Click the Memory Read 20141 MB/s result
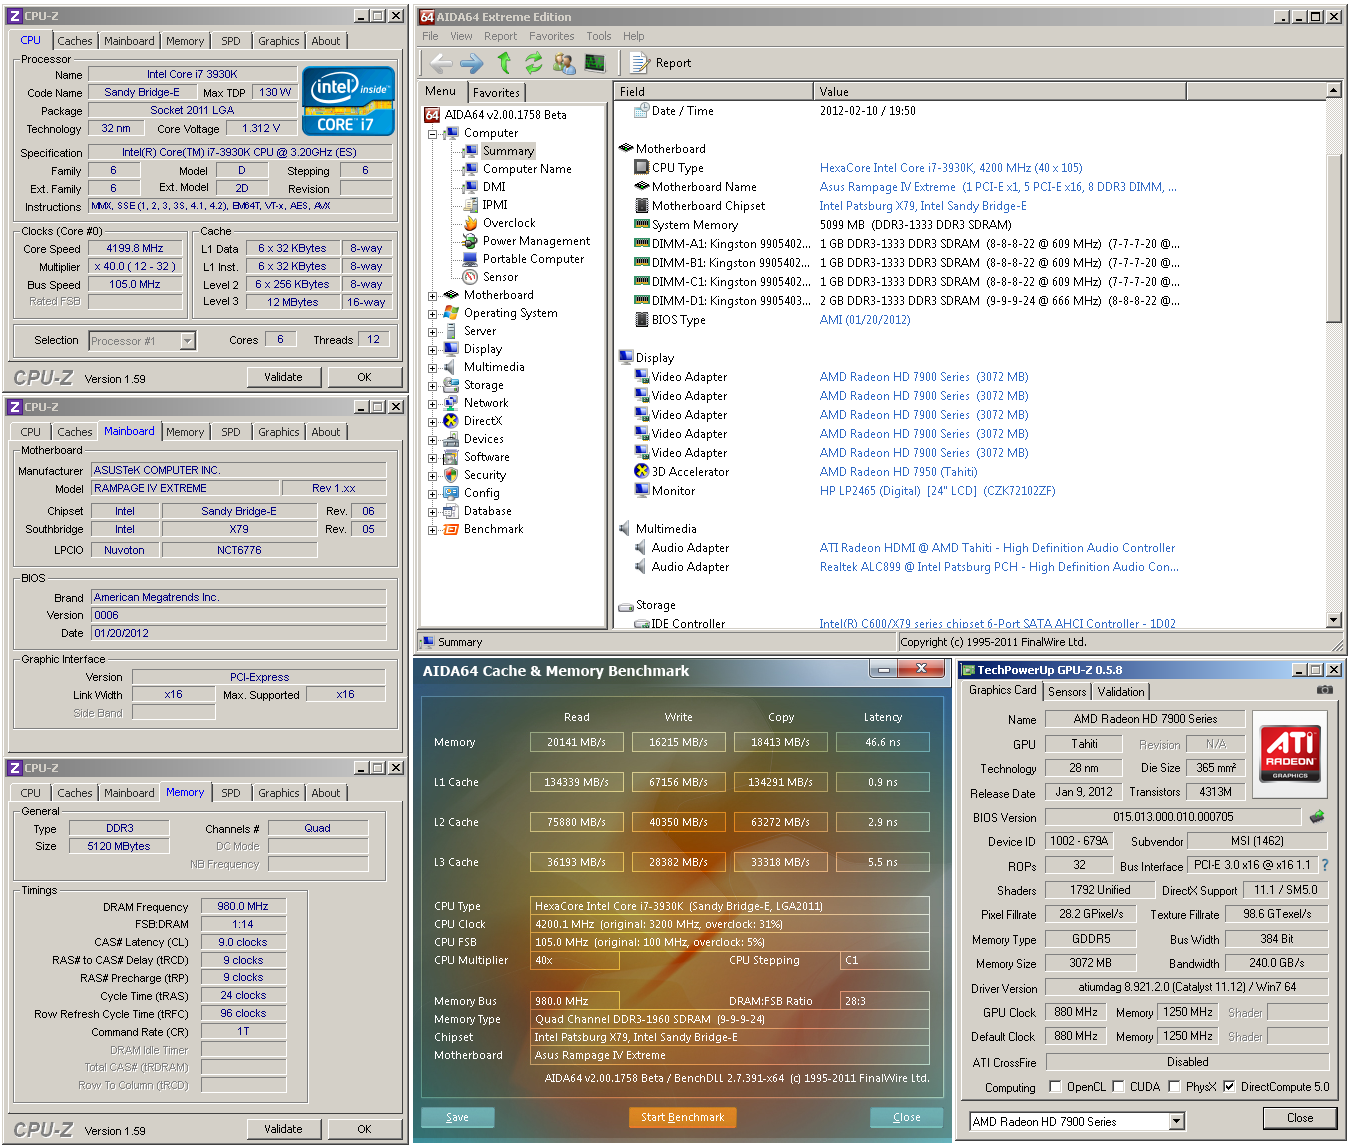1350x1147 pixels. [577, 742]
